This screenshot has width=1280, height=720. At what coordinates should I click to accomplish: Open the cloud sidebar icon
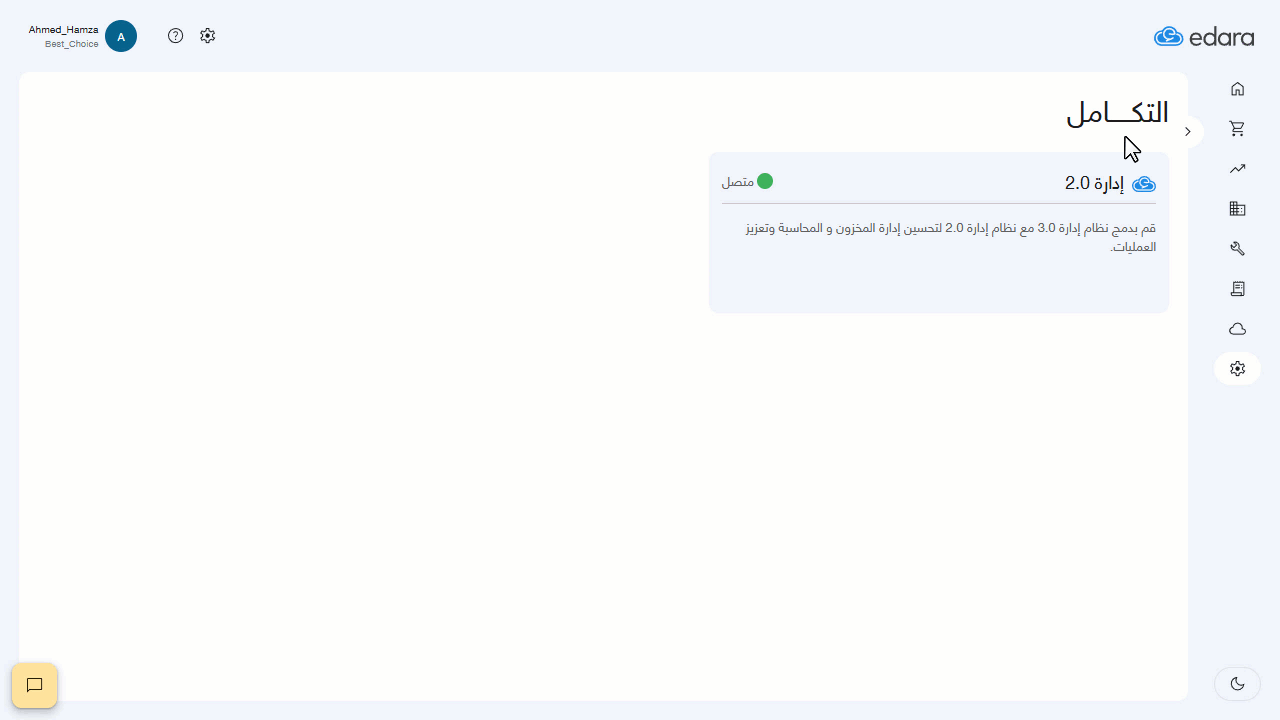tap(1237, 329)
